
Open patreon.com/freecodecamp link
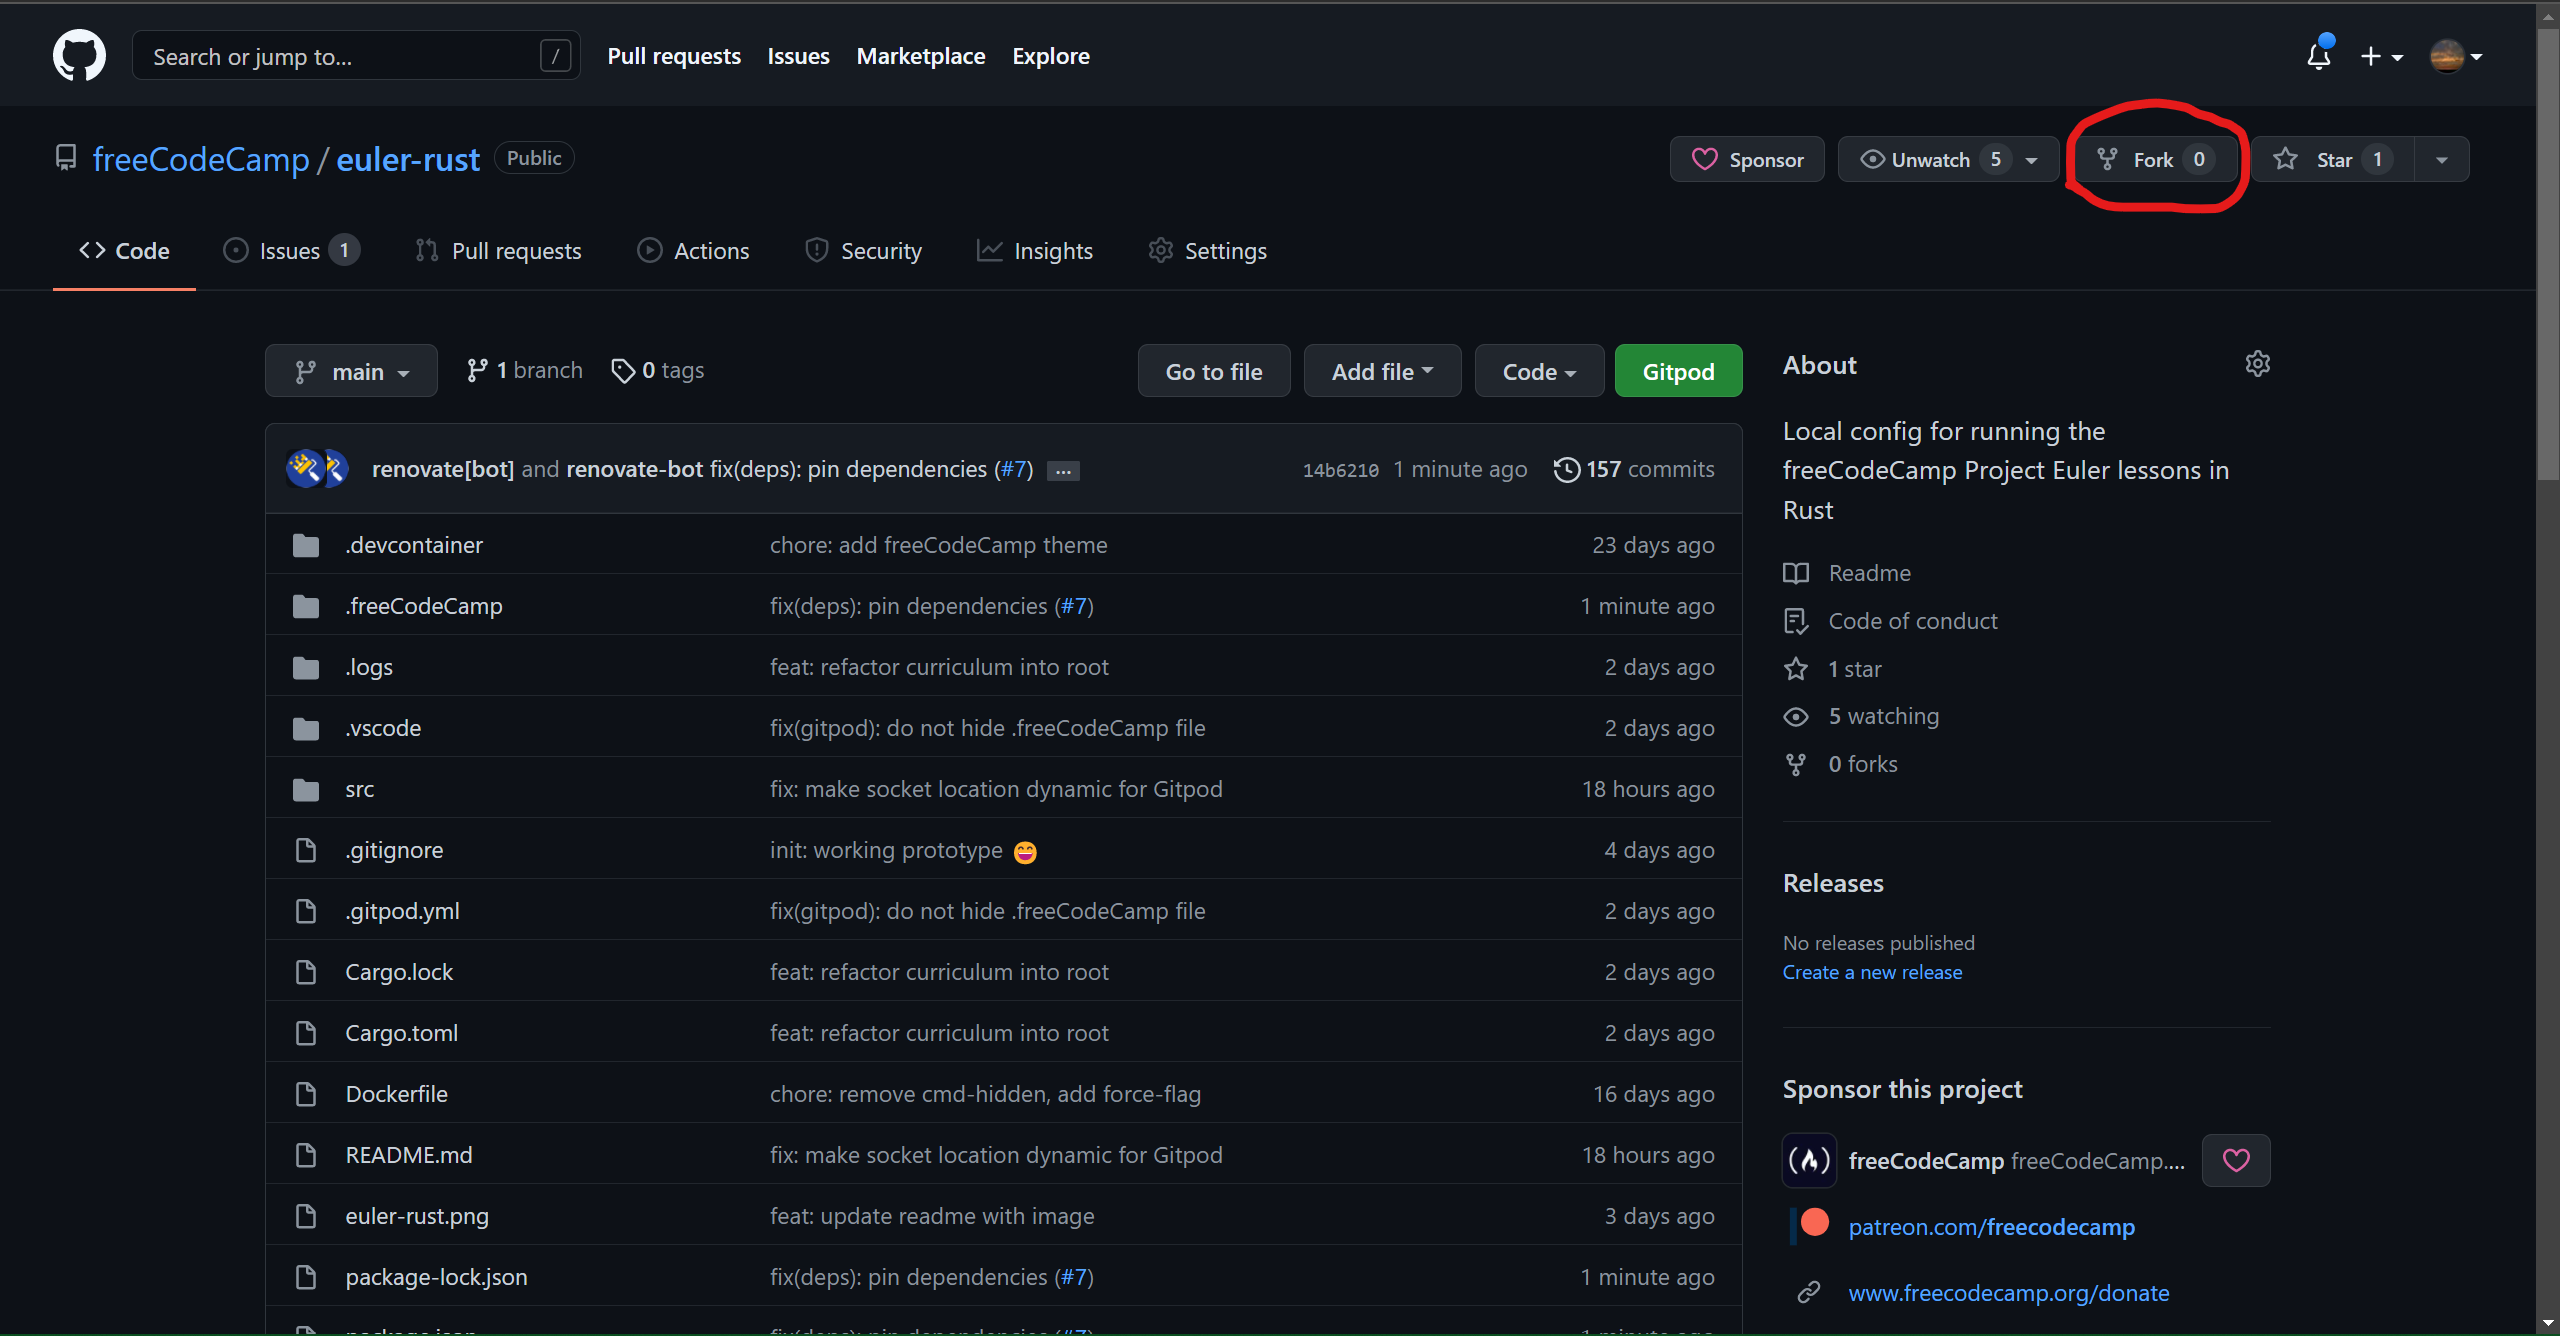(x=1991, y=1227)
